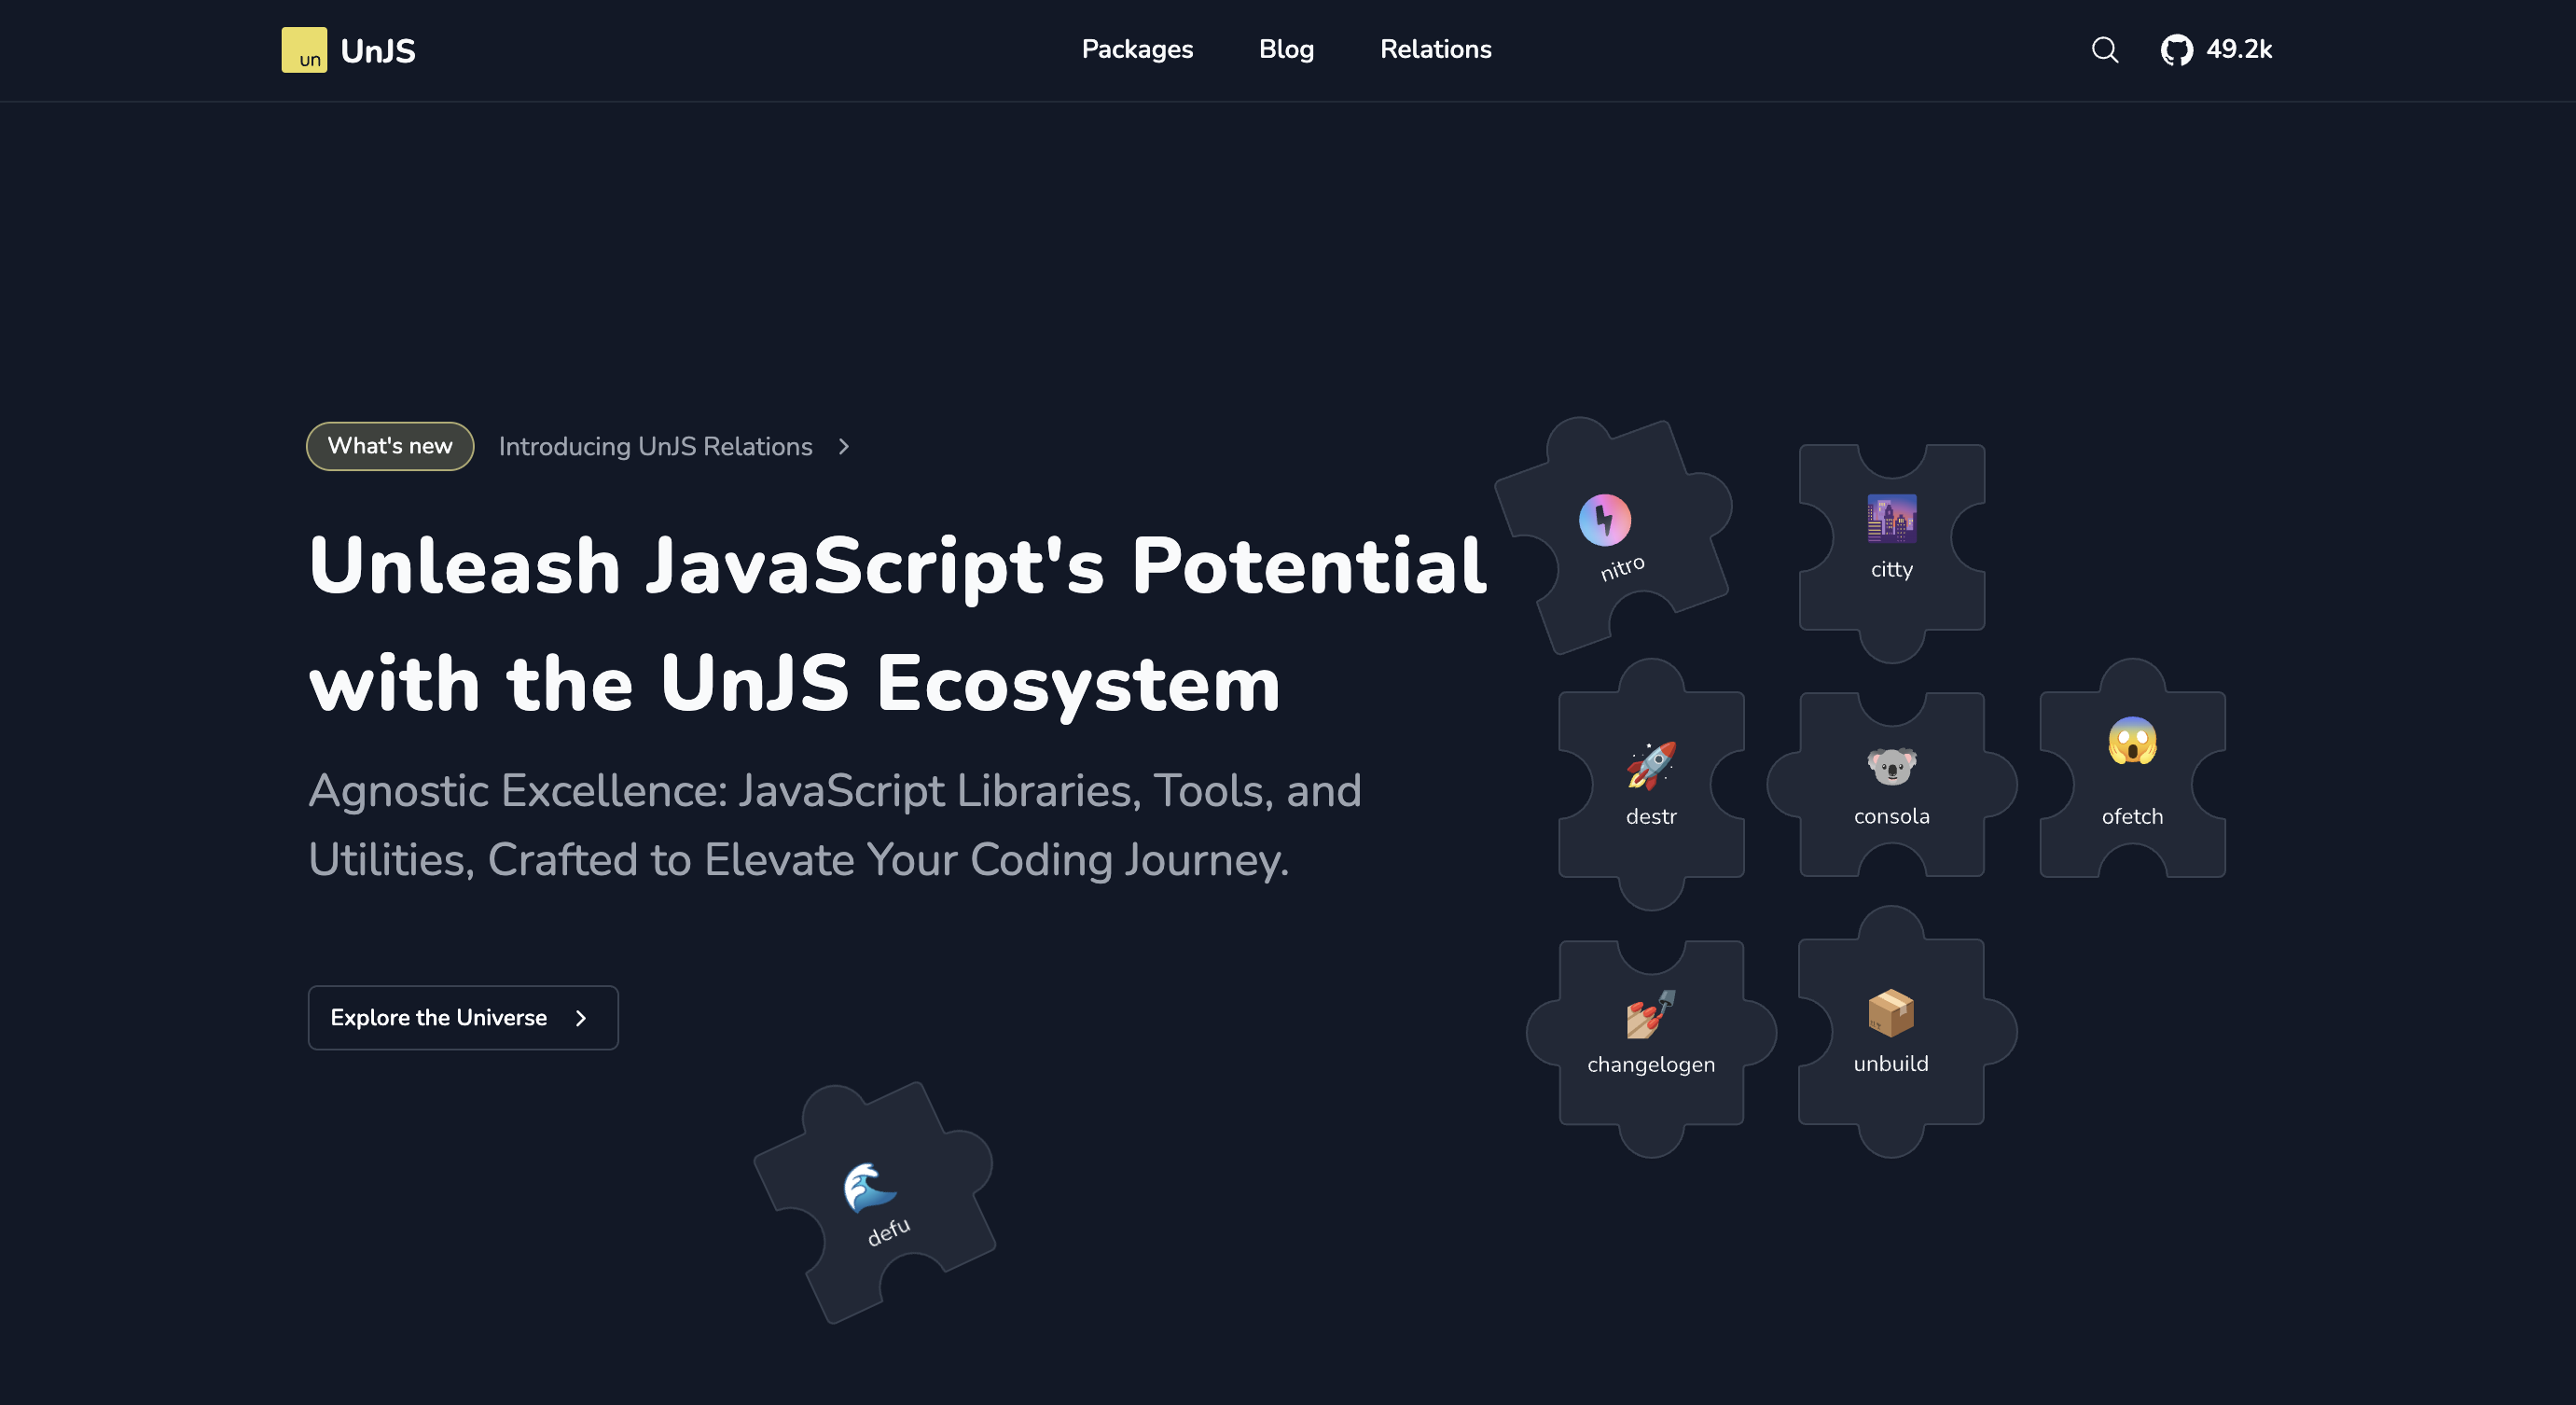
Task: Click chevron next to Introducing UnJS Relations
Action: [844, 447]
